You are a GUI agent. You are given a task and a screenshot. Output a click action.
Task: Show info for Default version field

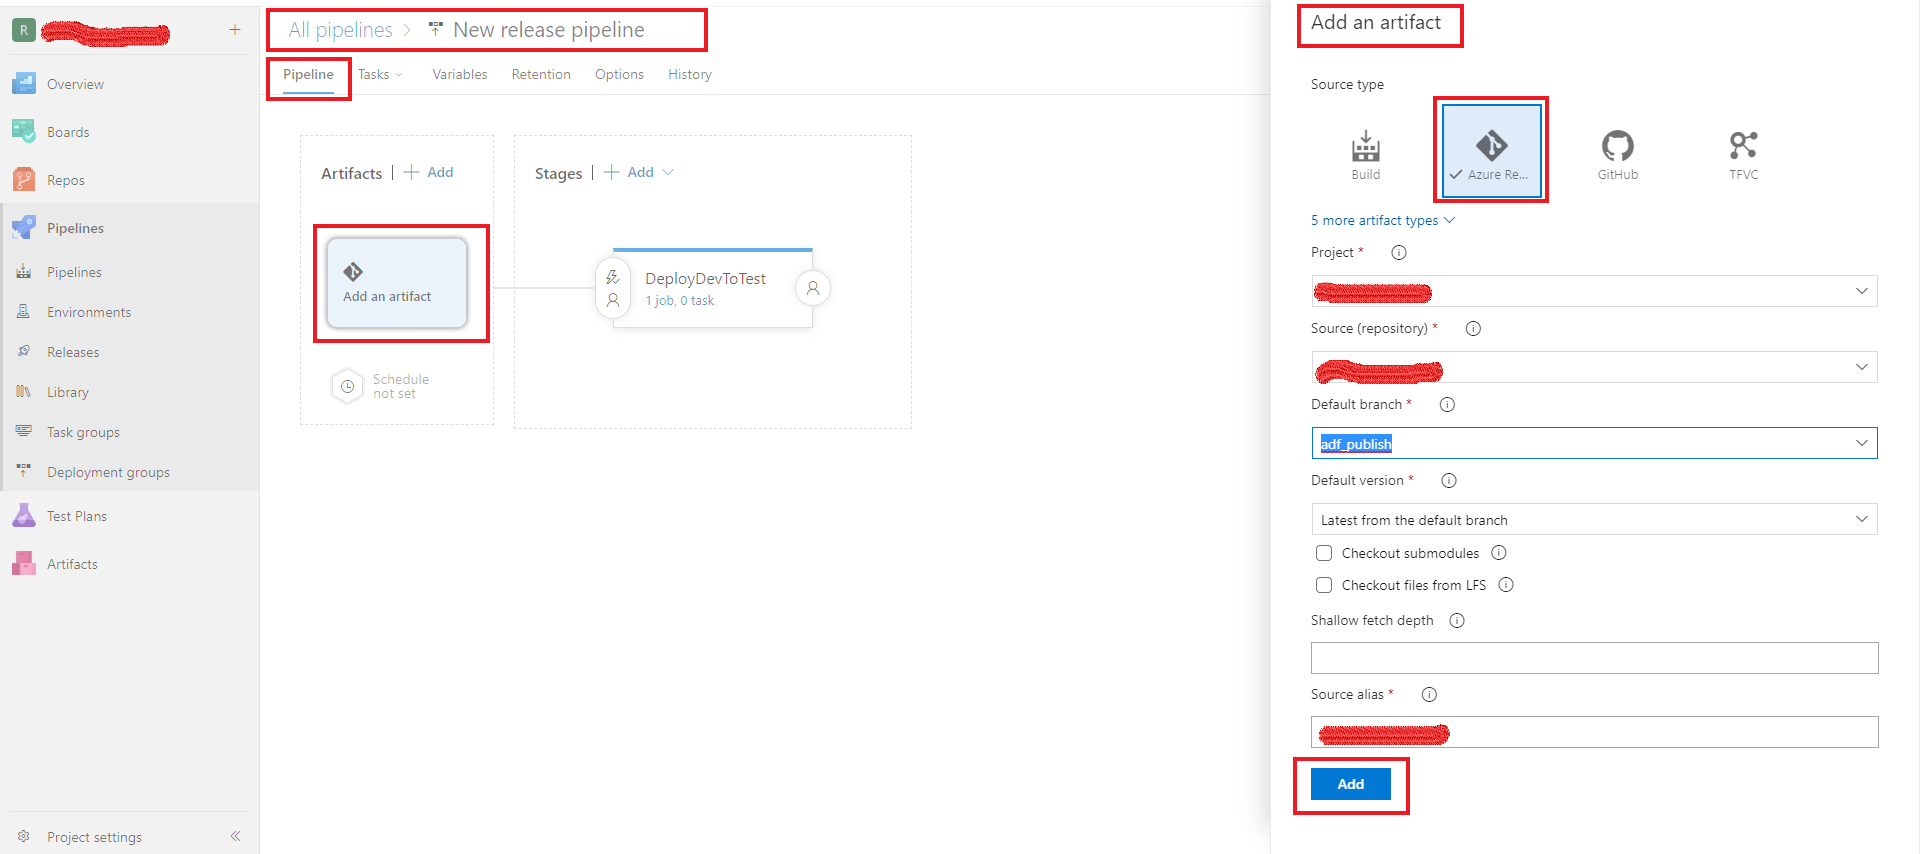1449,481
